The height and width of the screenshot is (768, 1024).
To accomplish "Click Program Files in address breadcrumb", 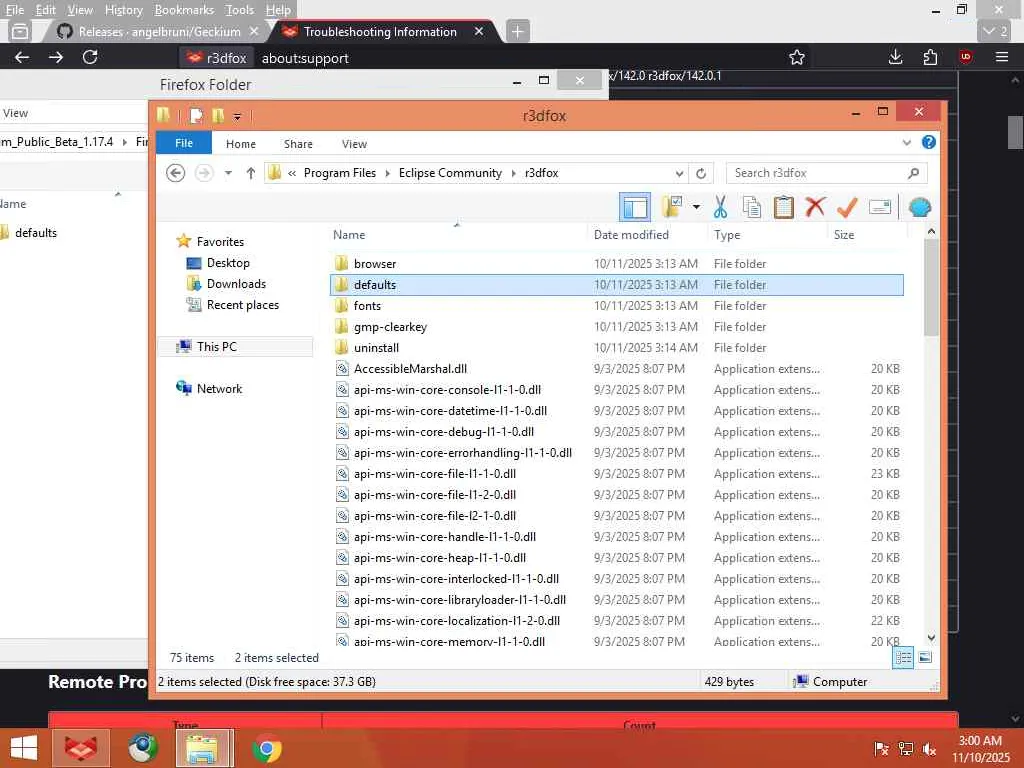I will [x=340, y=173].
